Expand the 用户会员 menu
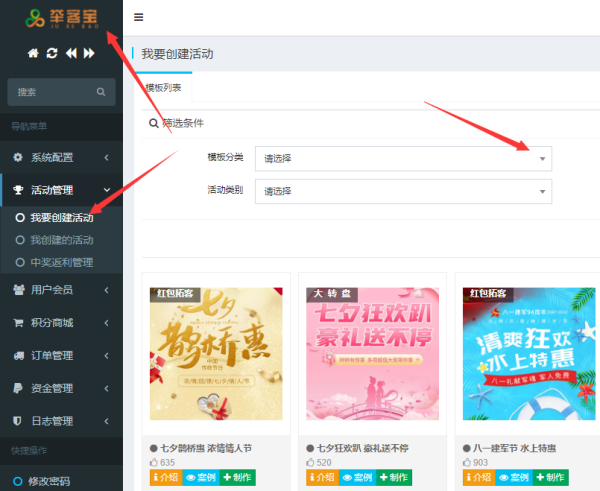This screenshot has width=600, height=491. point(61,289)
